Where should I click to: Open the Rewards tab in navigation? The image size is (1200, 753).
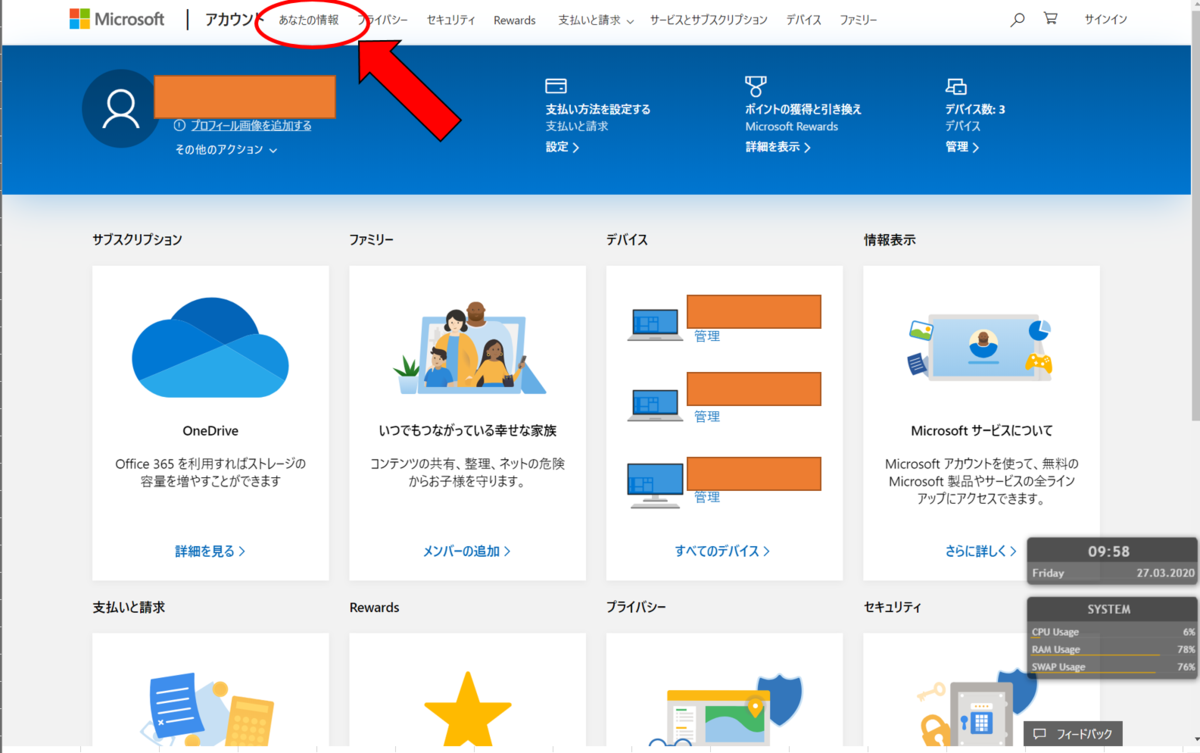515,20
